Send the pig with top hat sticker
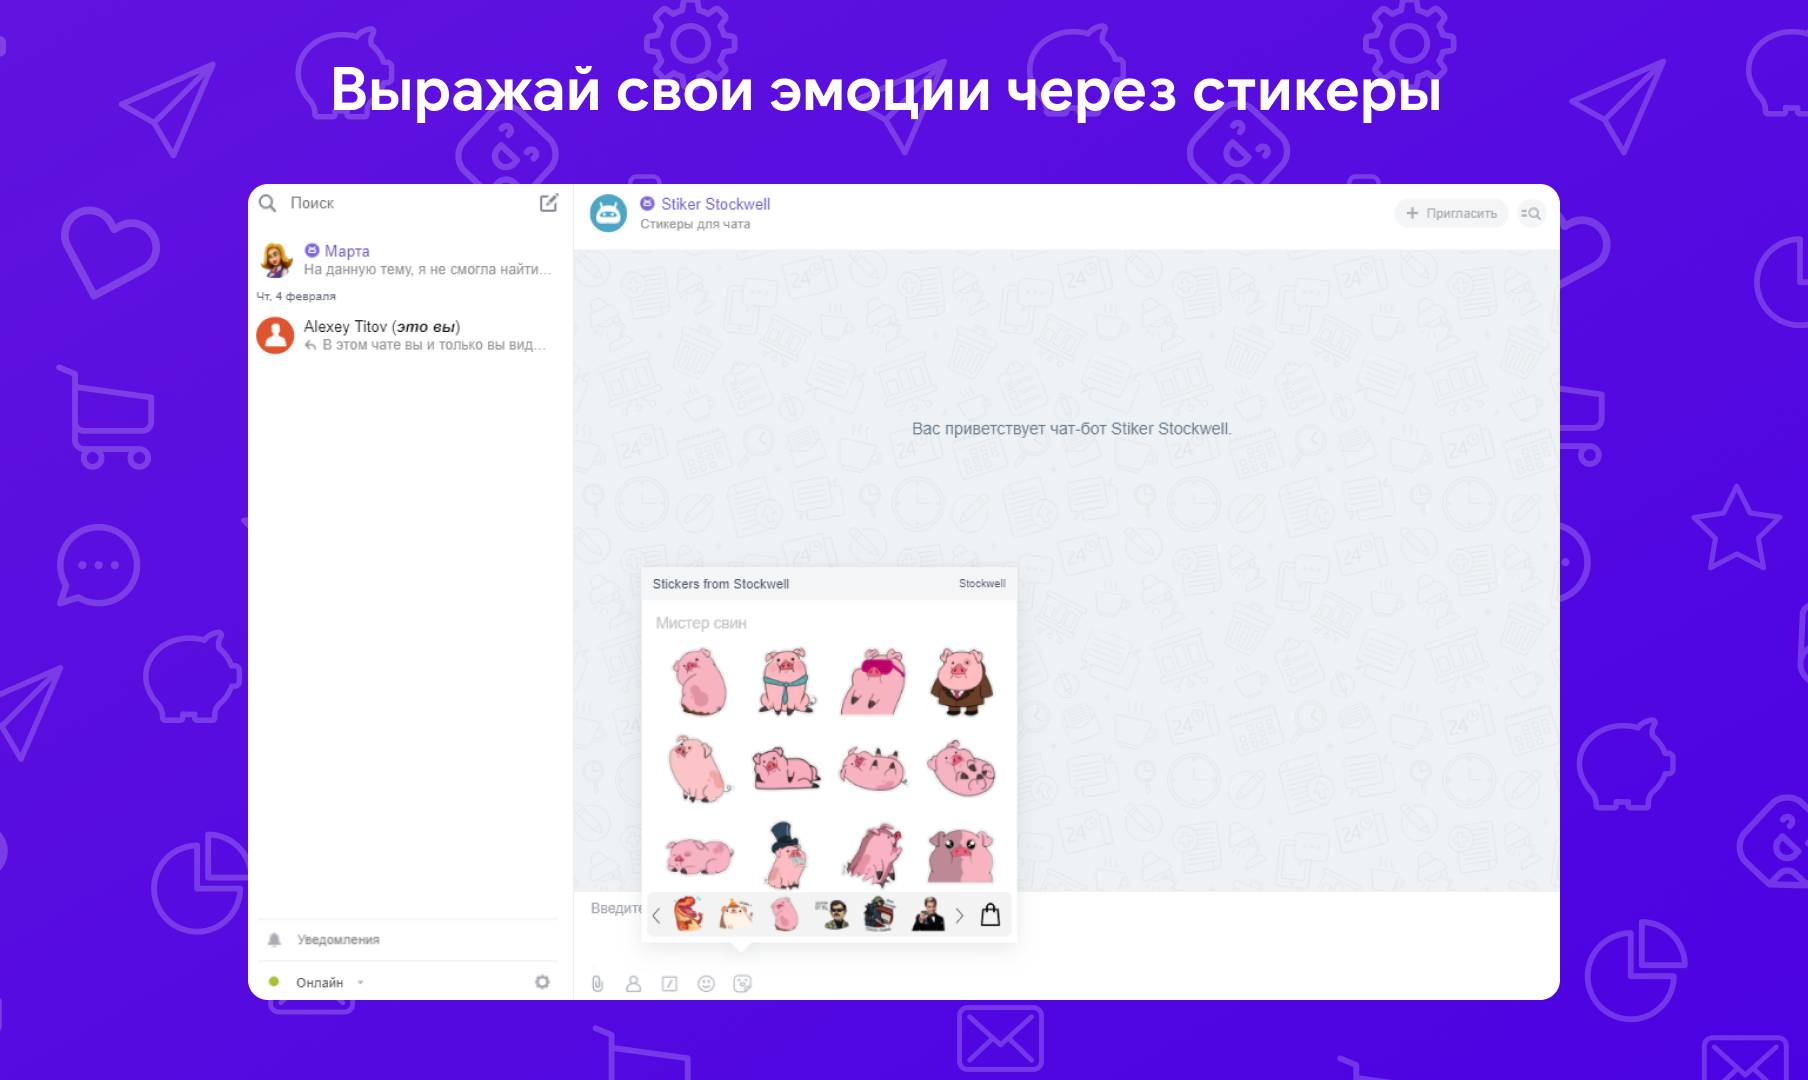This screenshot has width=1808, height=1080. click(x=786, y=855)
